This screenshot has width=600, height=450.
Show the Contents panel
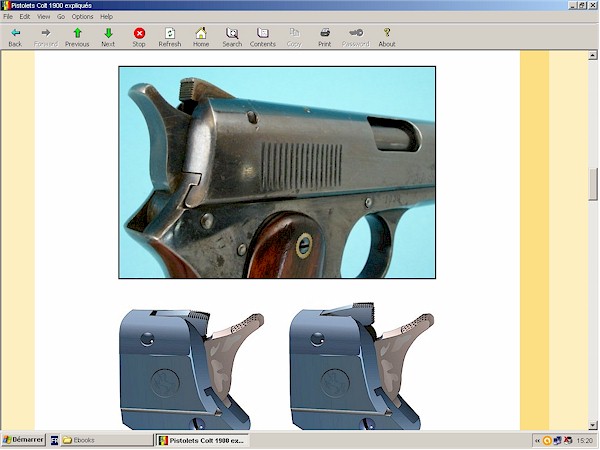[263, 38]
